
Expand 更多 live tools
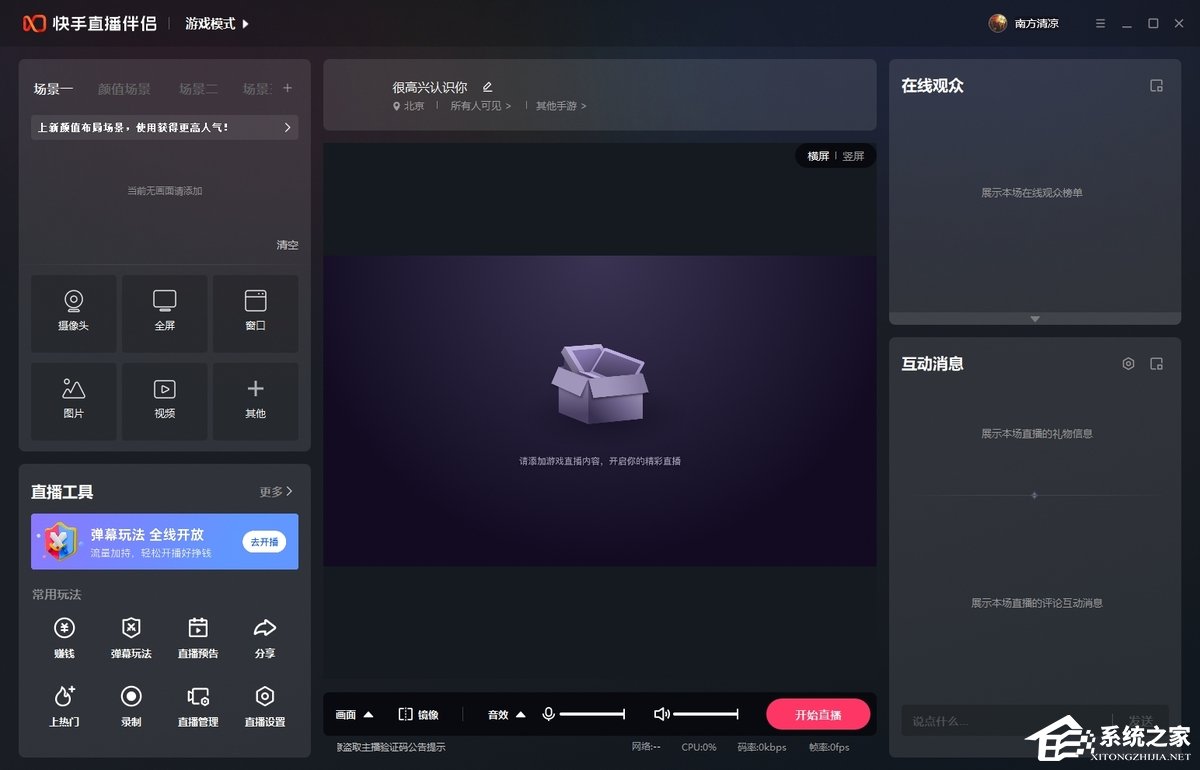pyautogui.click(x=276, y=492)
